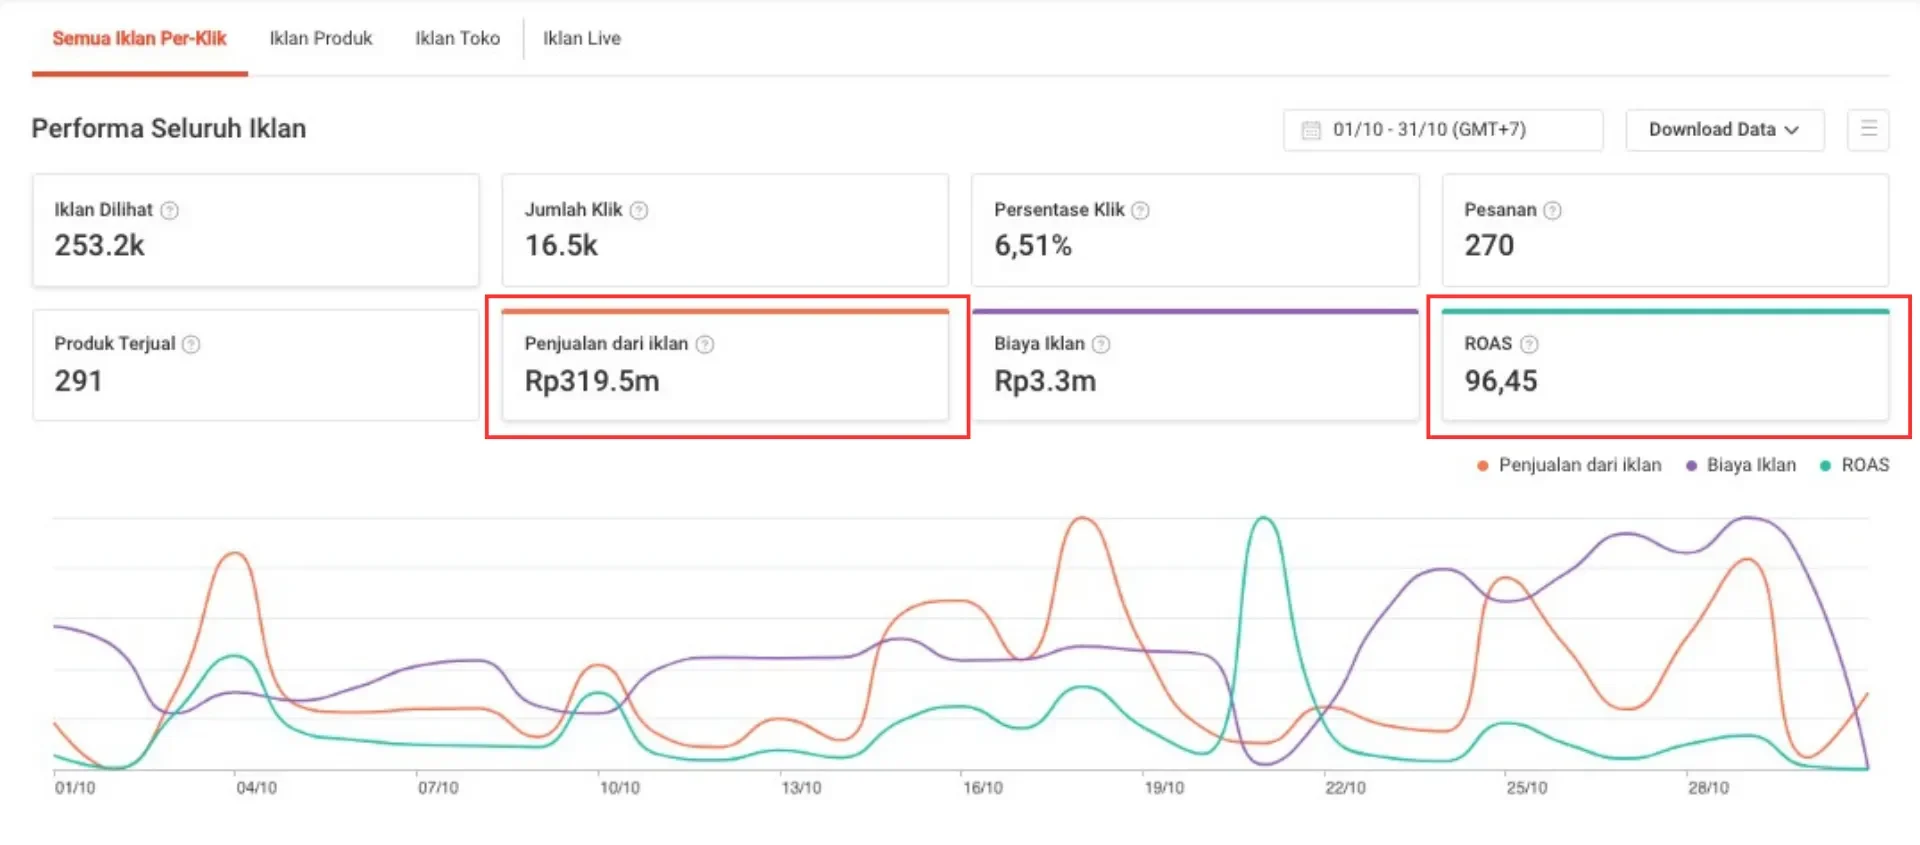Click the purple Biaya Iklan legend dot
The image size is (1920, 845).
click(1691, 466)
